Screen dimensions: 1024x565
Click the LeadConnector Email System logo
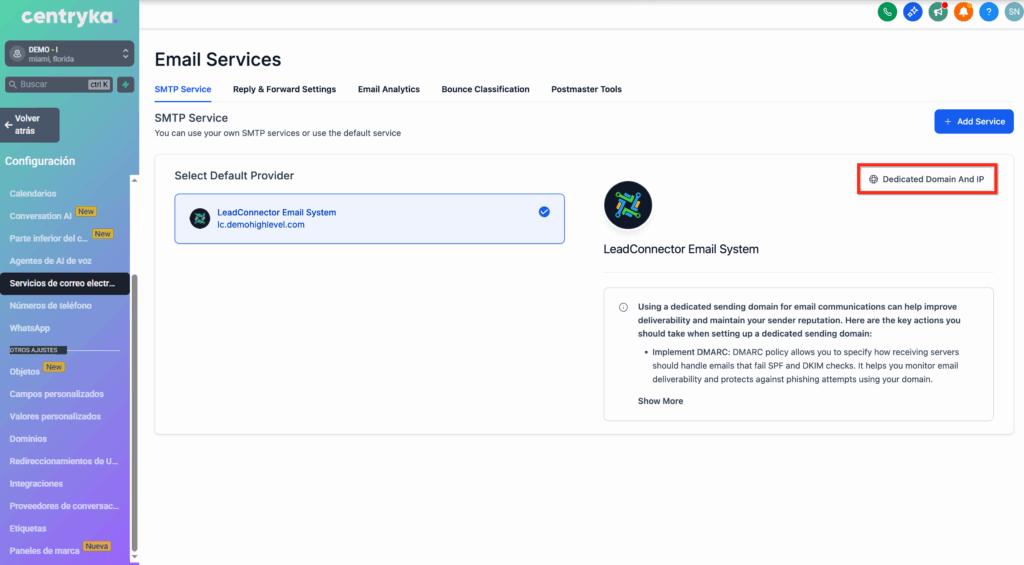tap(628, 206)
